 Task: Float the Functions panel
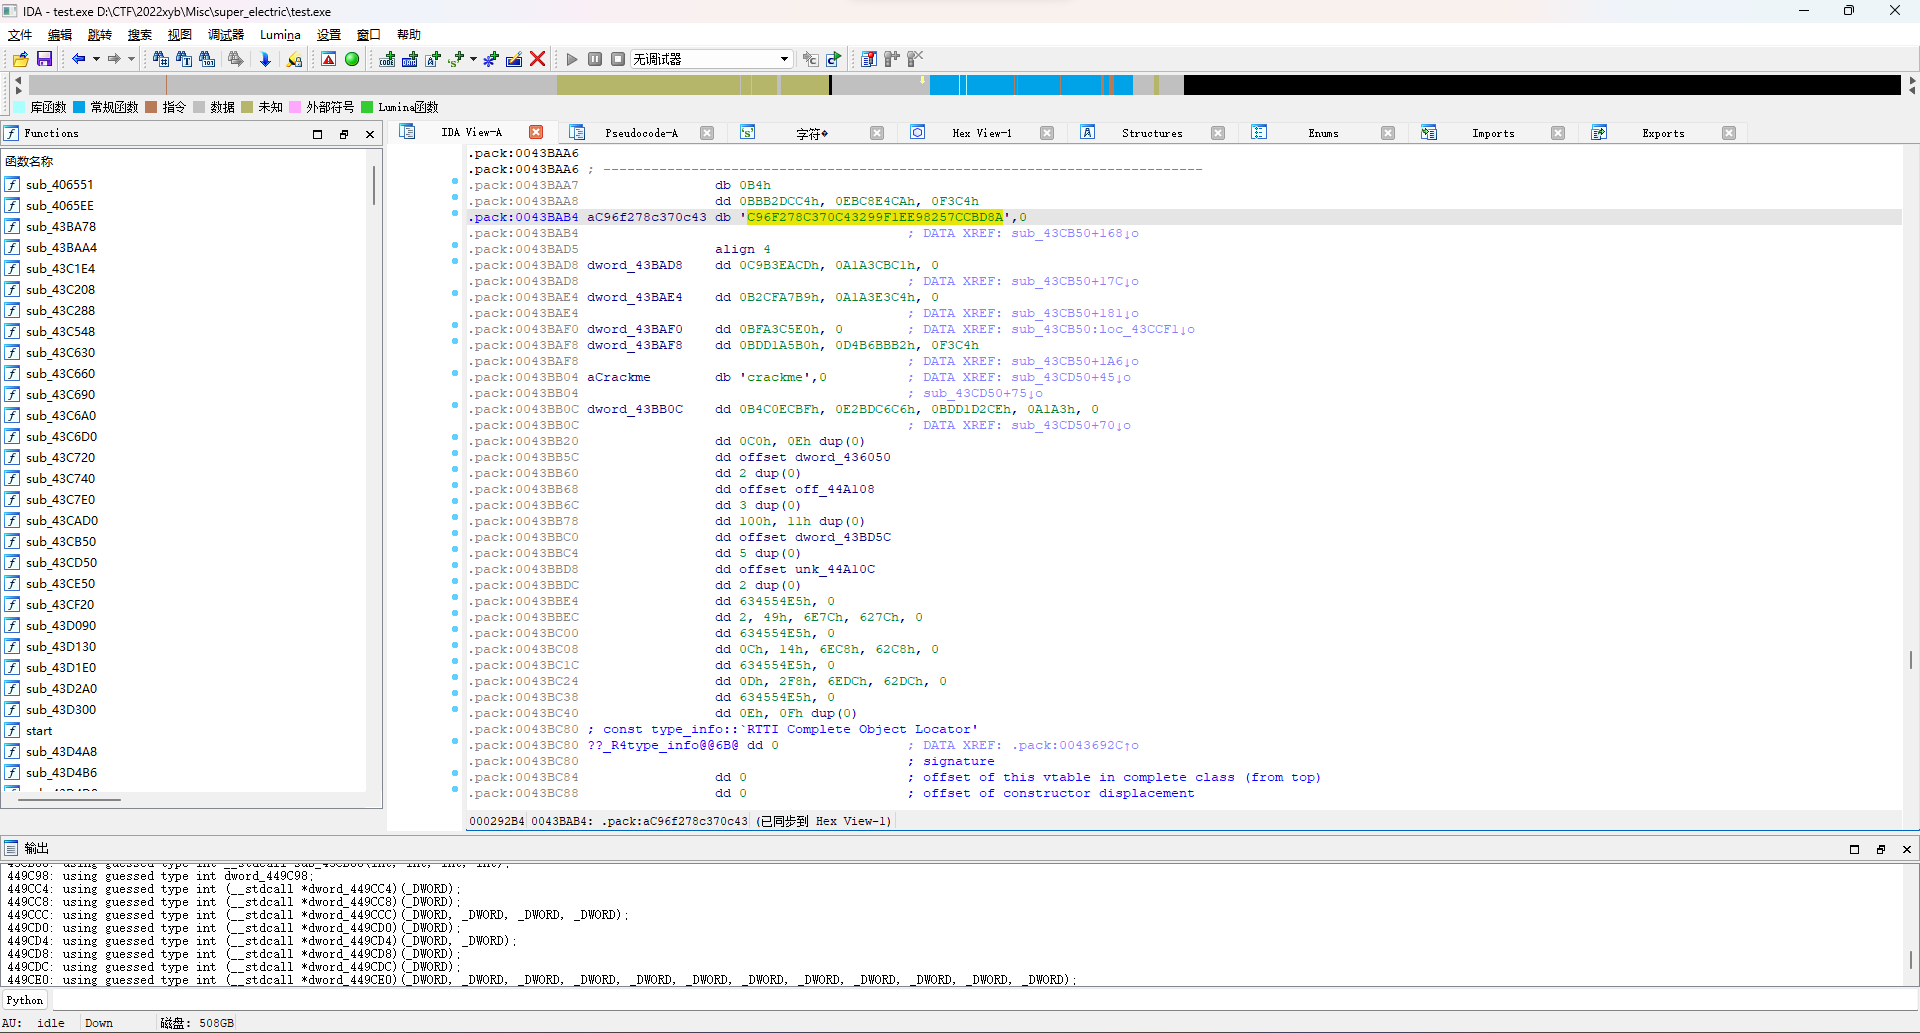pyautogui.click(x=344, y=134)
